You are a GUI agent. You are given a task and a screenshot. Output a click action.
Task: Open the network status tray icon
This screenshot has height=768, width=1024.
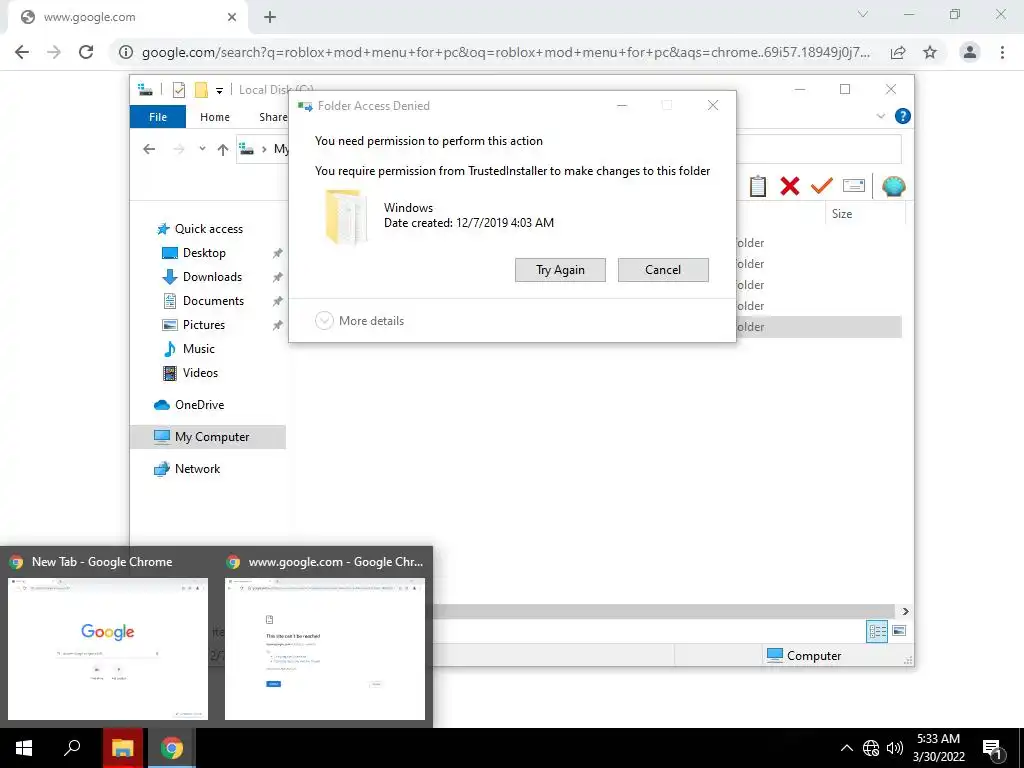tap(871, 748)
